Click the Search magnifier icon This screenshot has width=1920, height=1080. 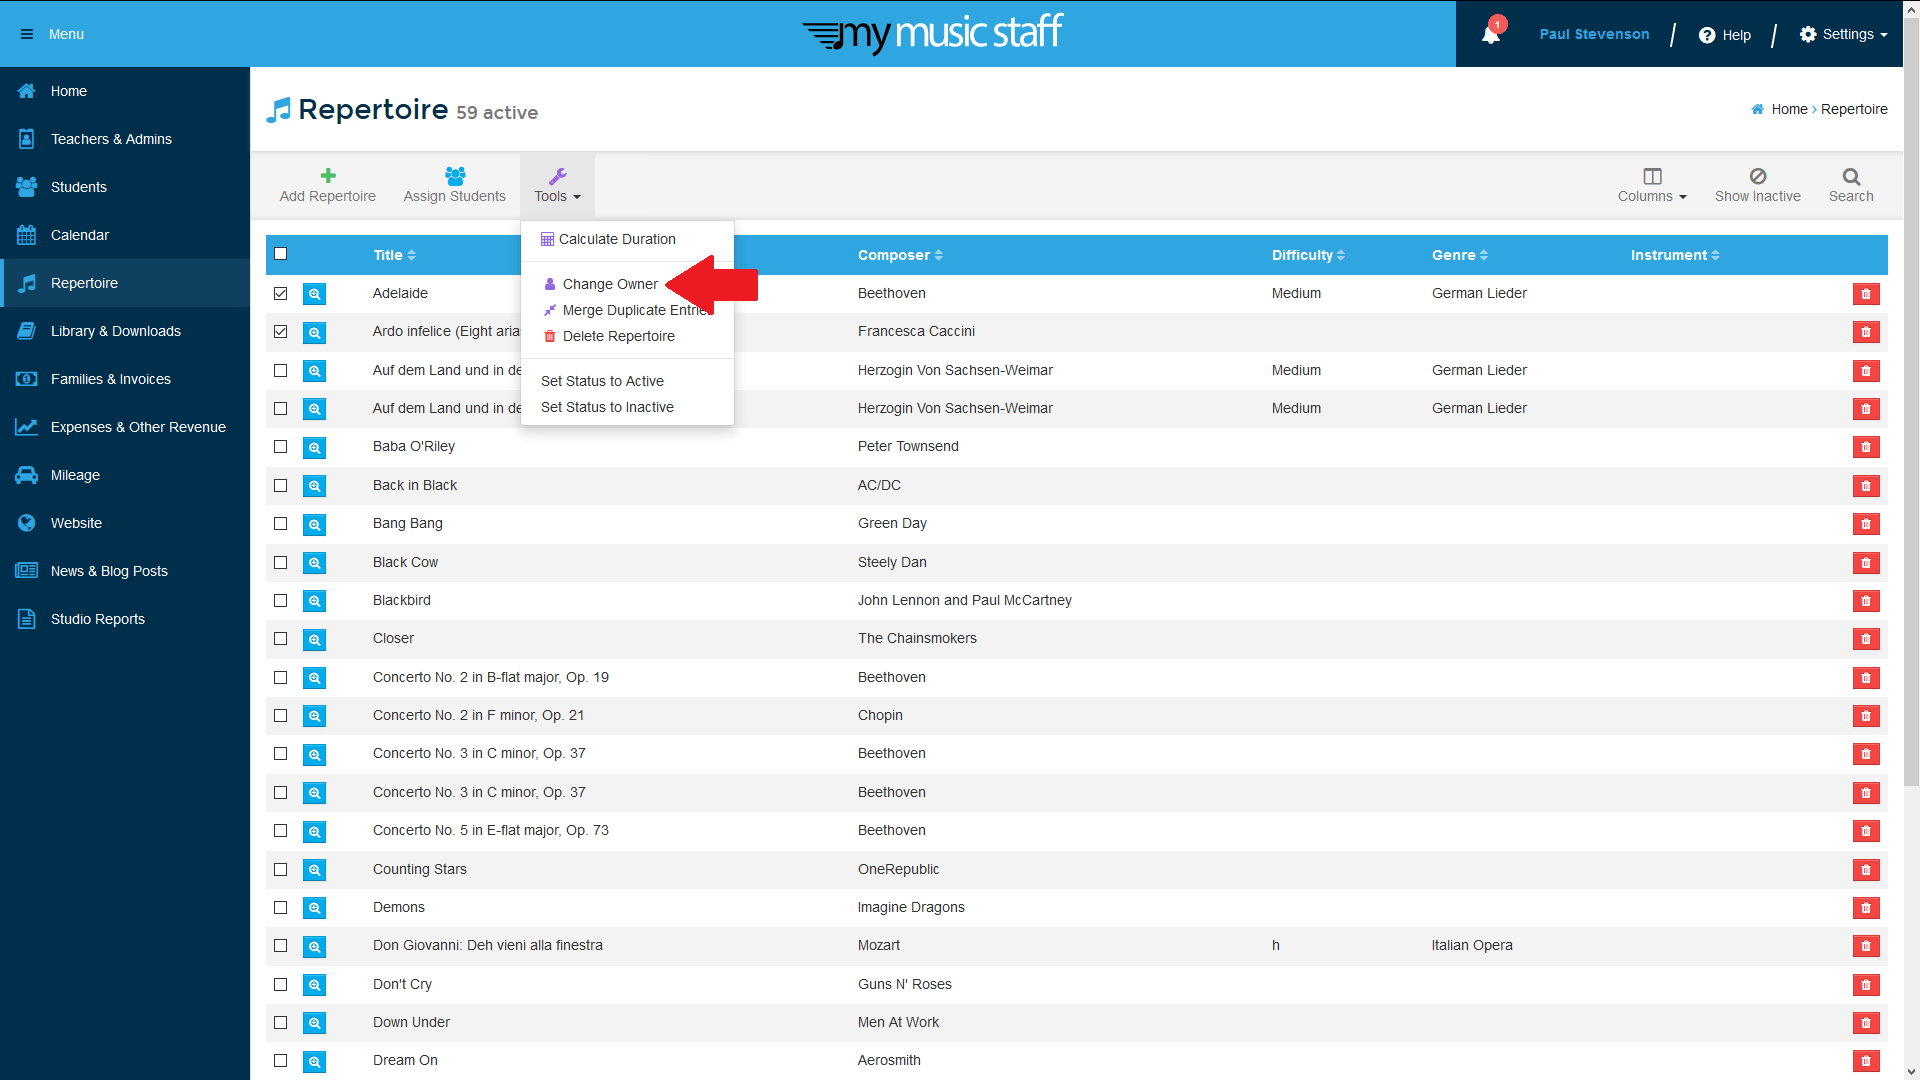pos(1851,176)
